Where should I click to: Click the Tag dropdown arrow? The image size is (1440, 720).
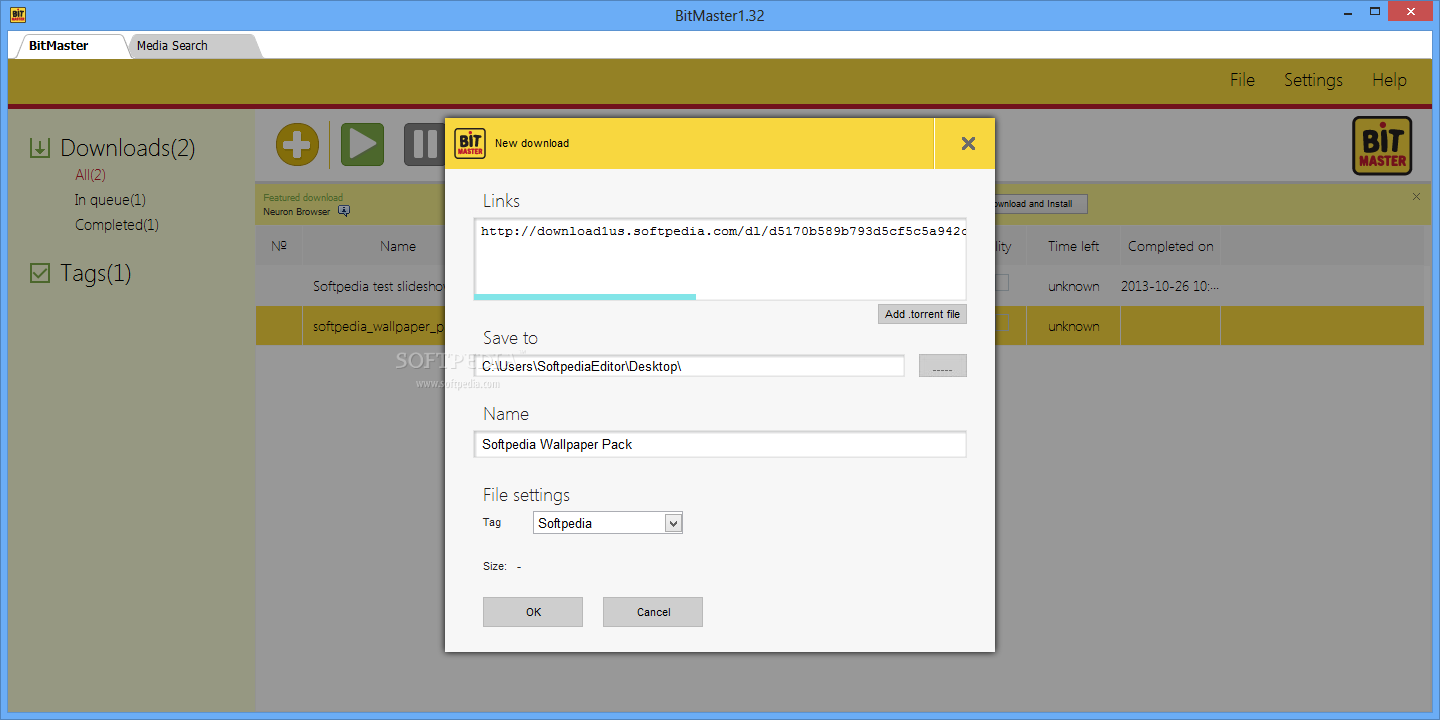(673, 523)
